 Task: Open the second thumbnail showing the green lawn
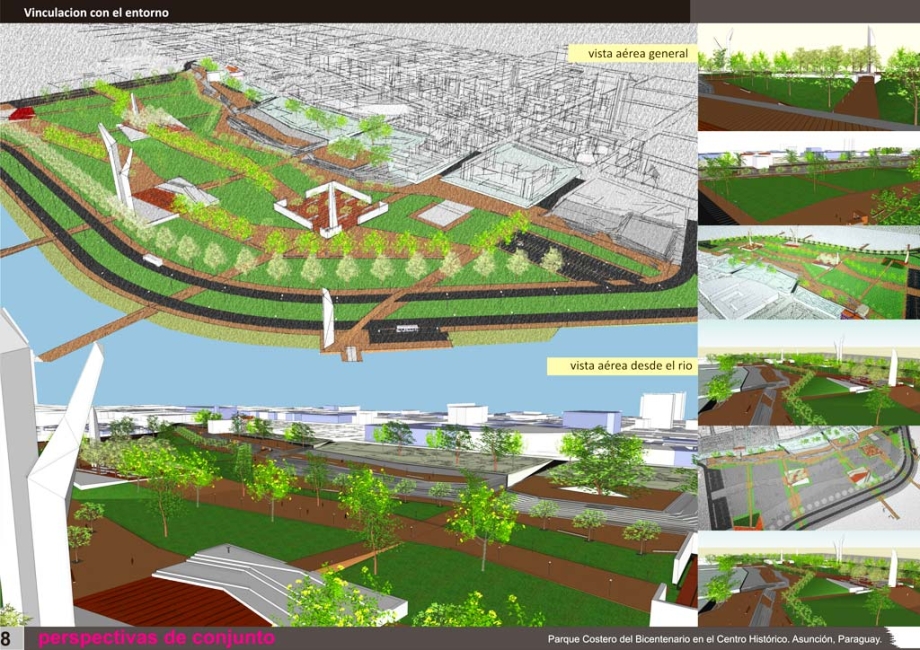[808, 178]
